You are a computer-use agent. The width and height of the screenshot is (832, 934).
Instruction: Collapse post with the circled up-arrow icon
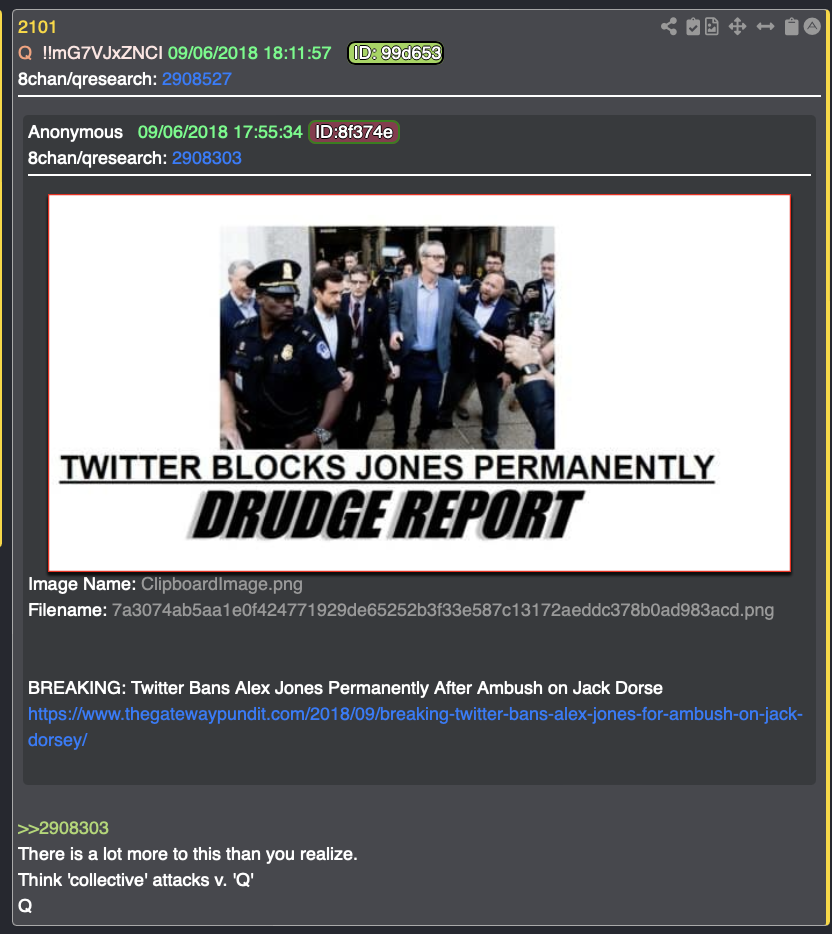click(812, 26)
